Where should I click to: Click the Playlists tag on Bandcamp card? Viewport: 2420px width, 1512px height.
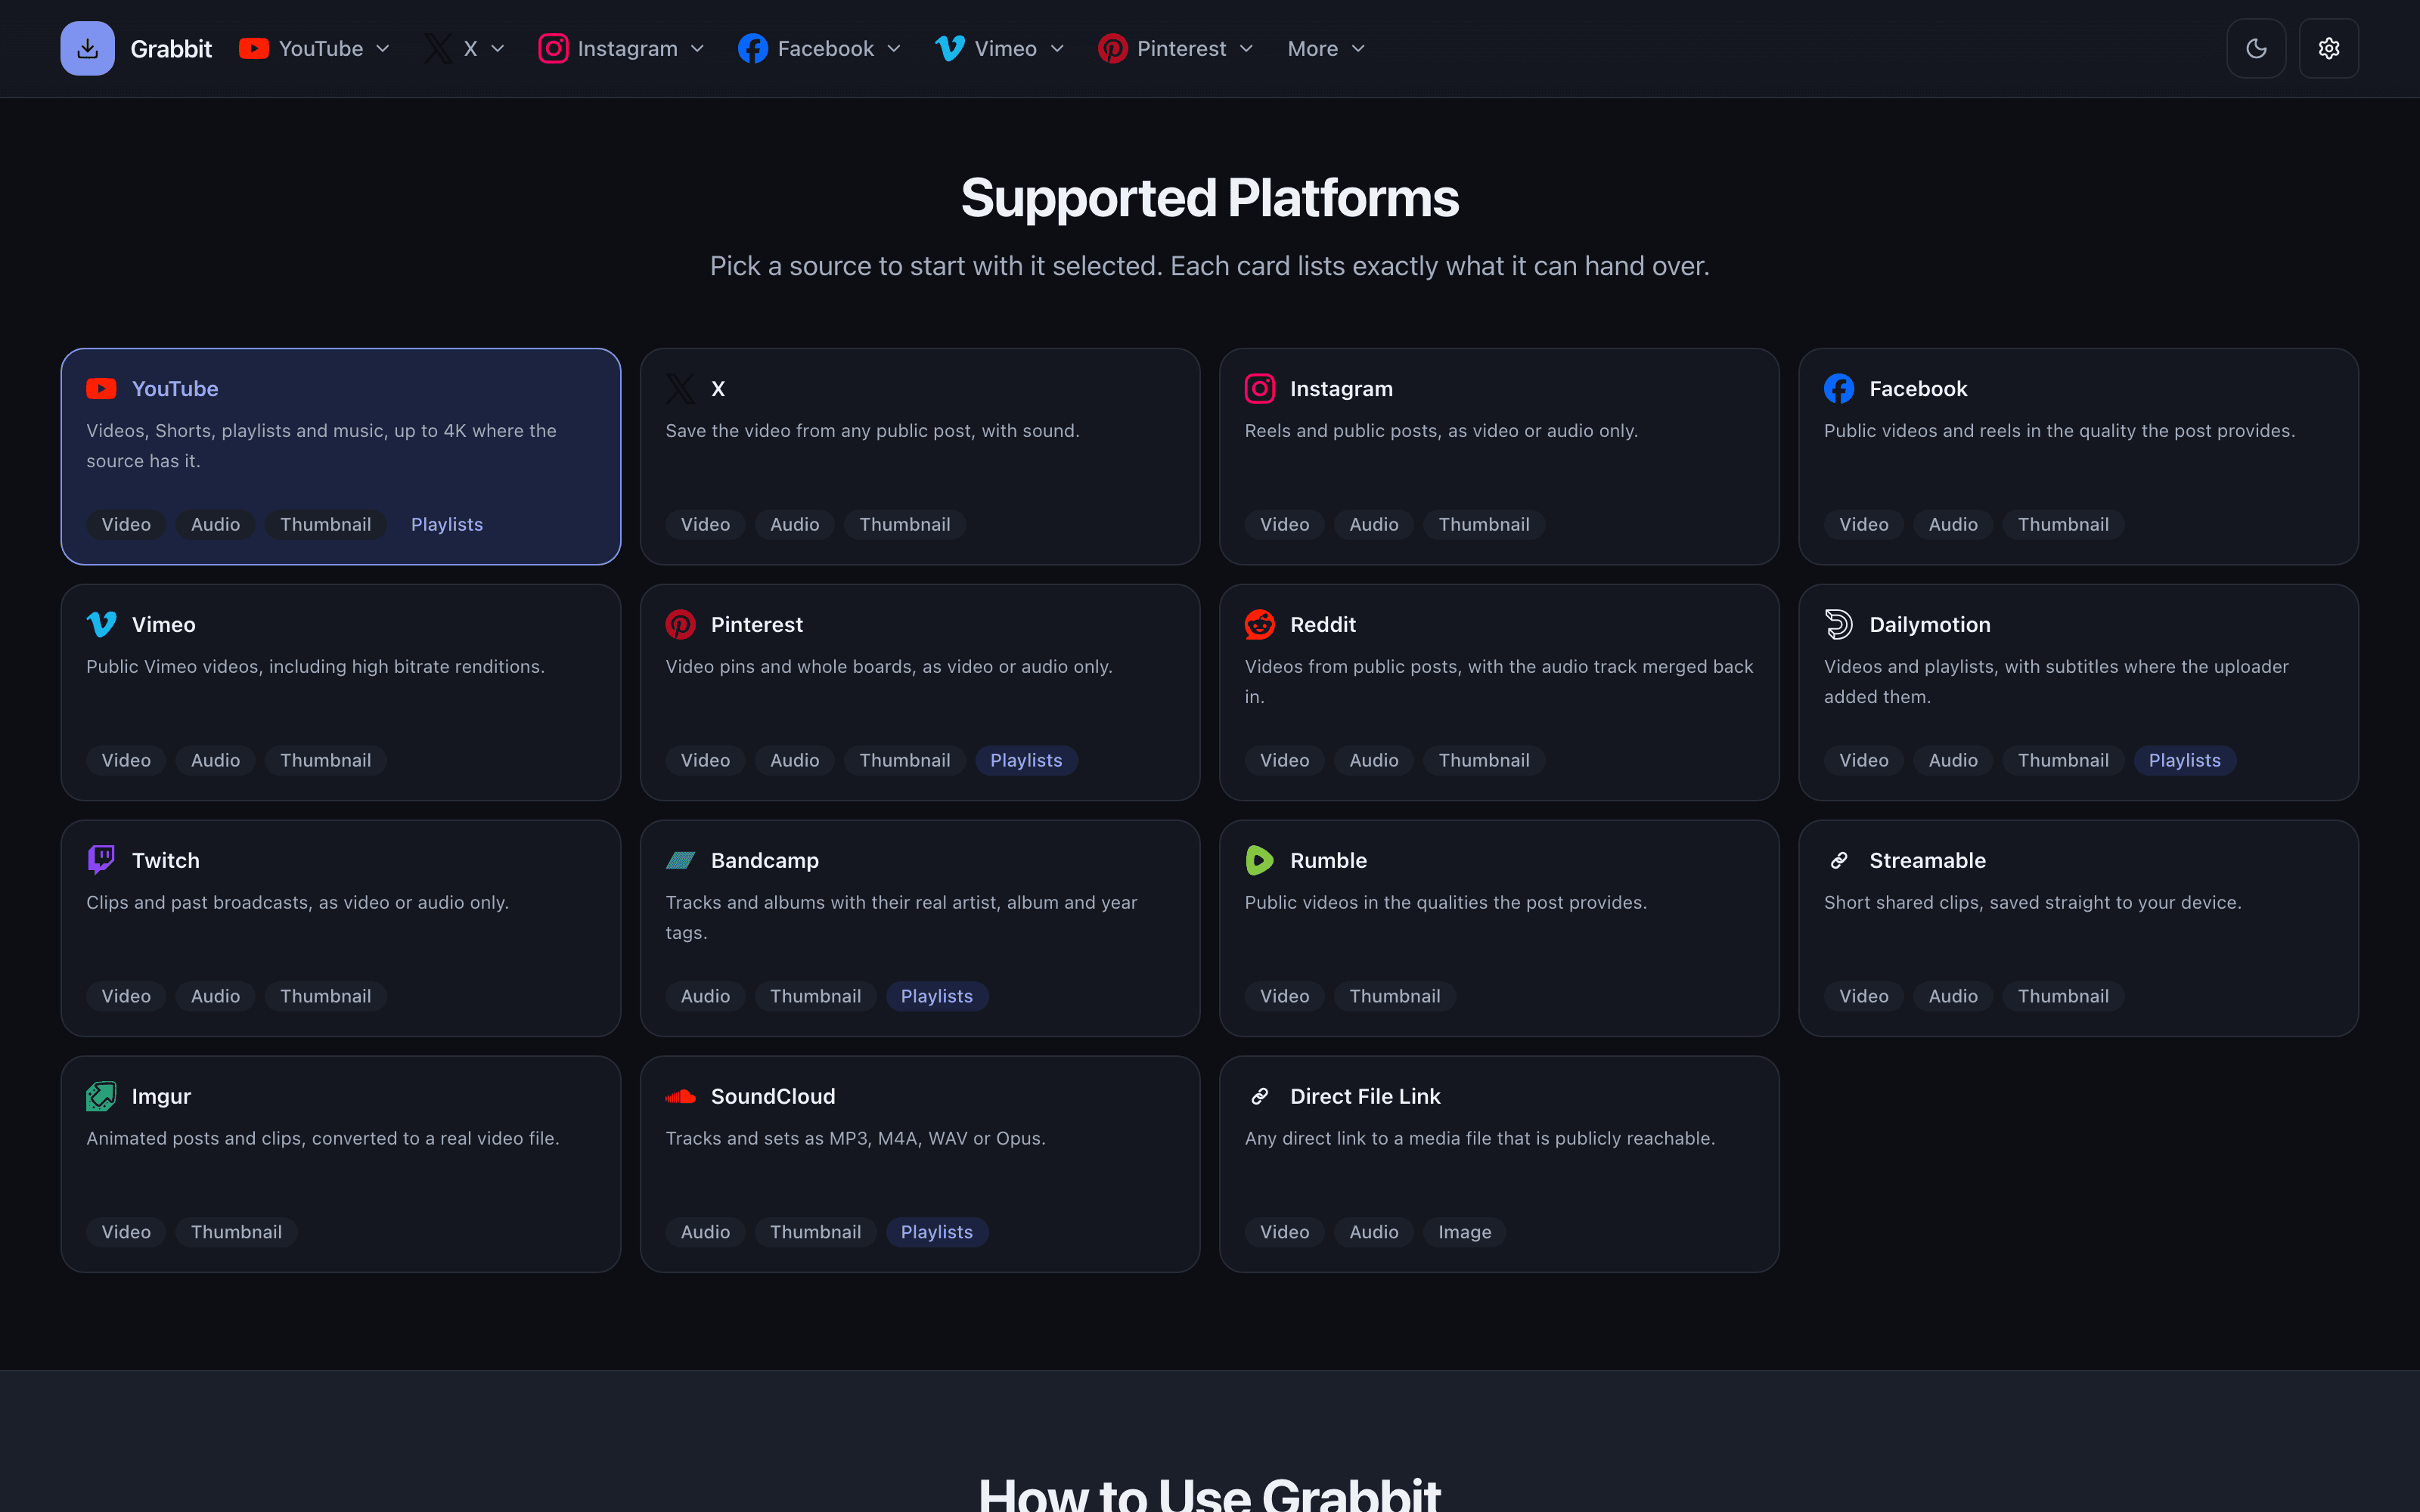[936, 996]
